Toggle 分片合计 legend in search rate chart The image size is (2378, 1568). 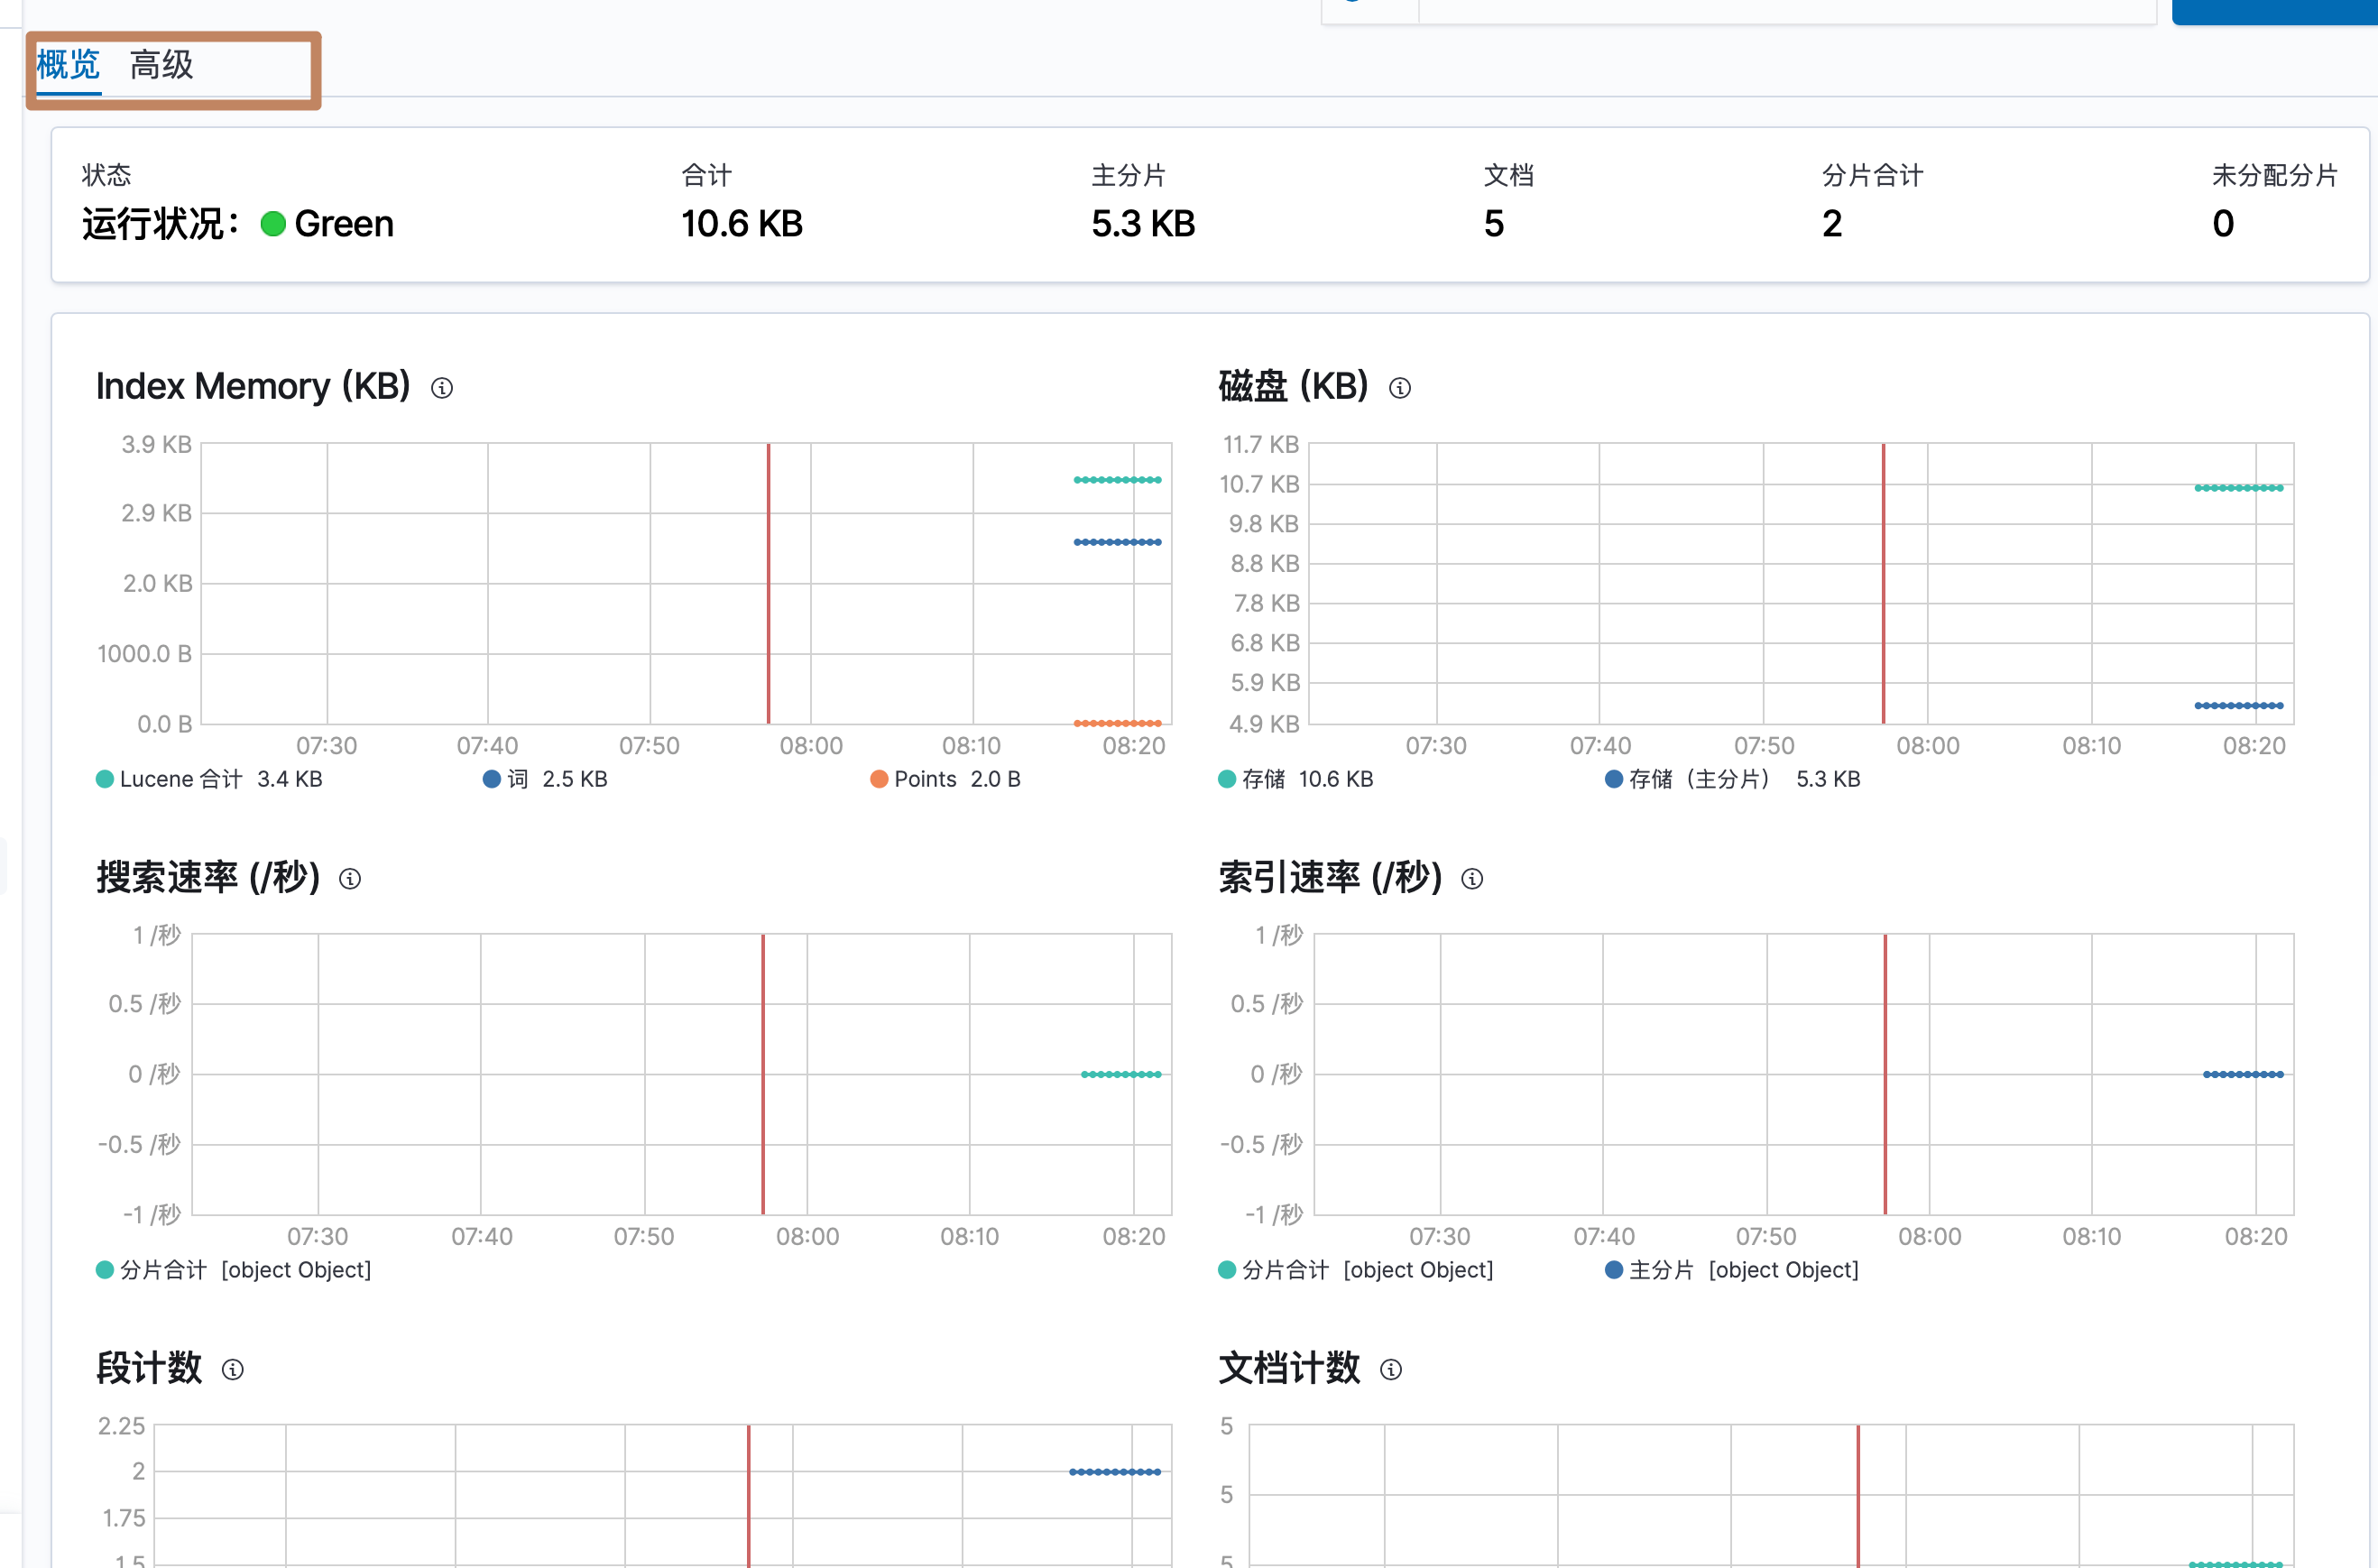coord(163,1270)
